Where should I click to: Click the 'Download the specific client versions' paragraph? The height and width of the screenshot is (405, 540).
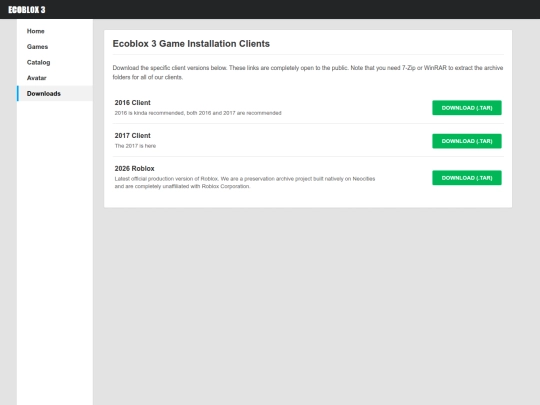point(308,72)
